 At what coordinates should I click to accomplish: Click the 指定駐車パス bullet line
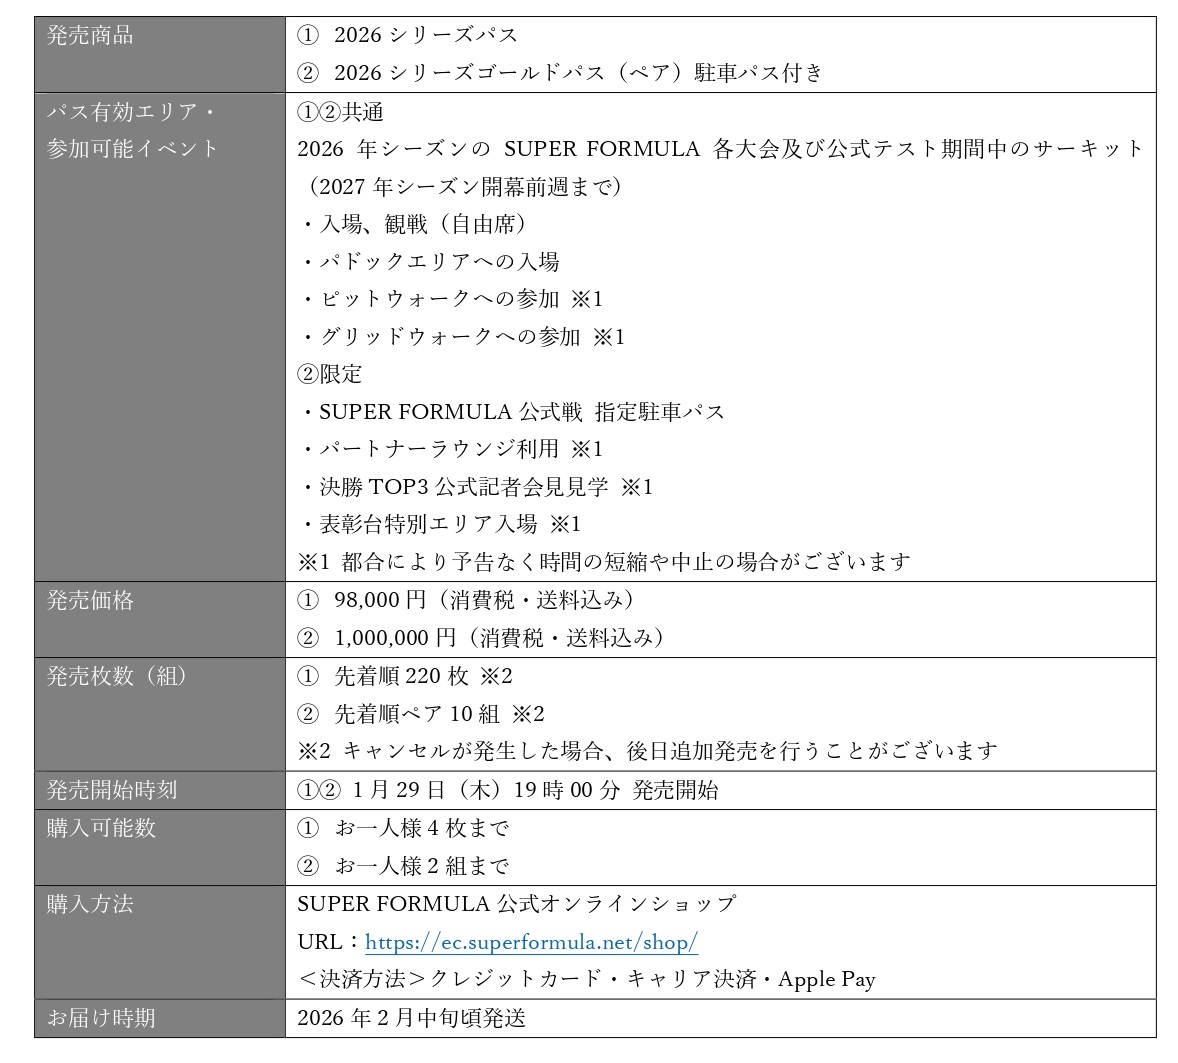click(512, 412)
